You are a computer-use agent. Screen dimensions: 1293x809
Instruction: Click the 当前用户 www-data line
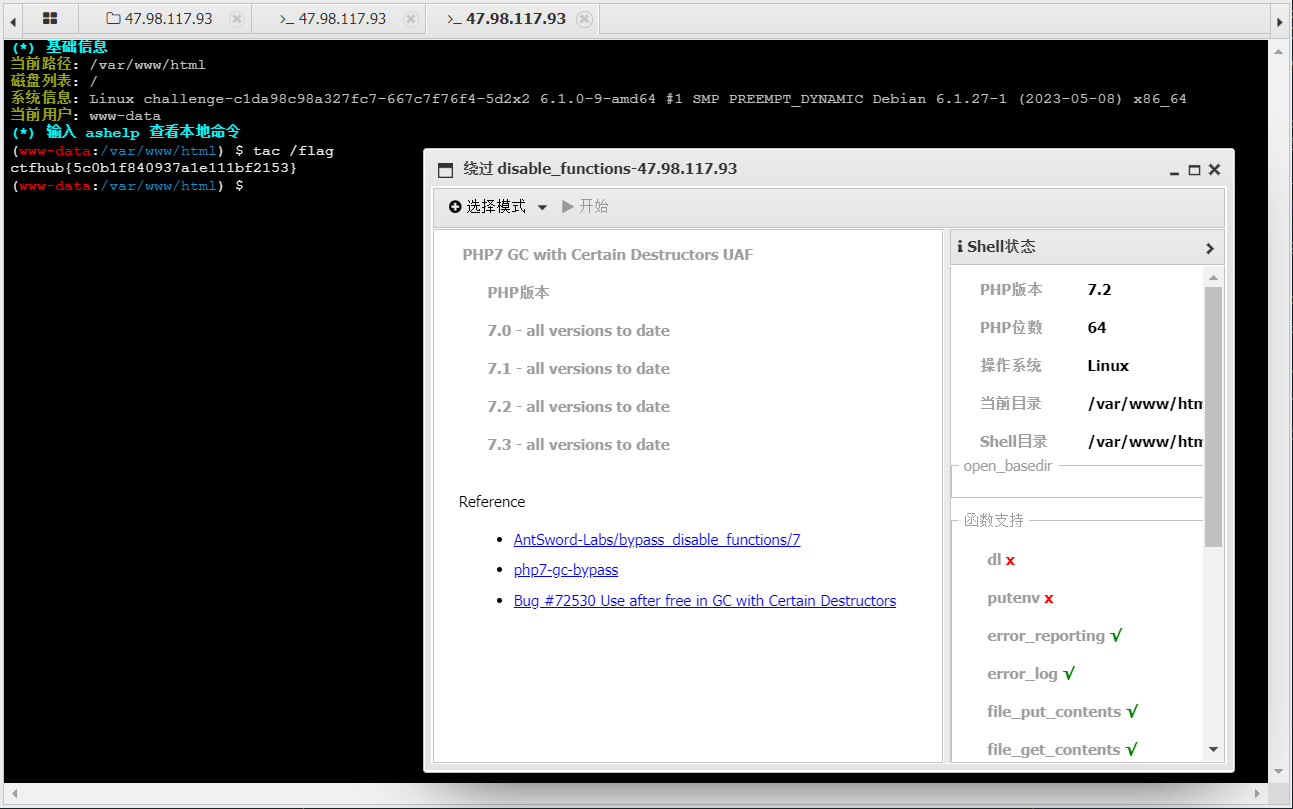(x=85, y=116)
